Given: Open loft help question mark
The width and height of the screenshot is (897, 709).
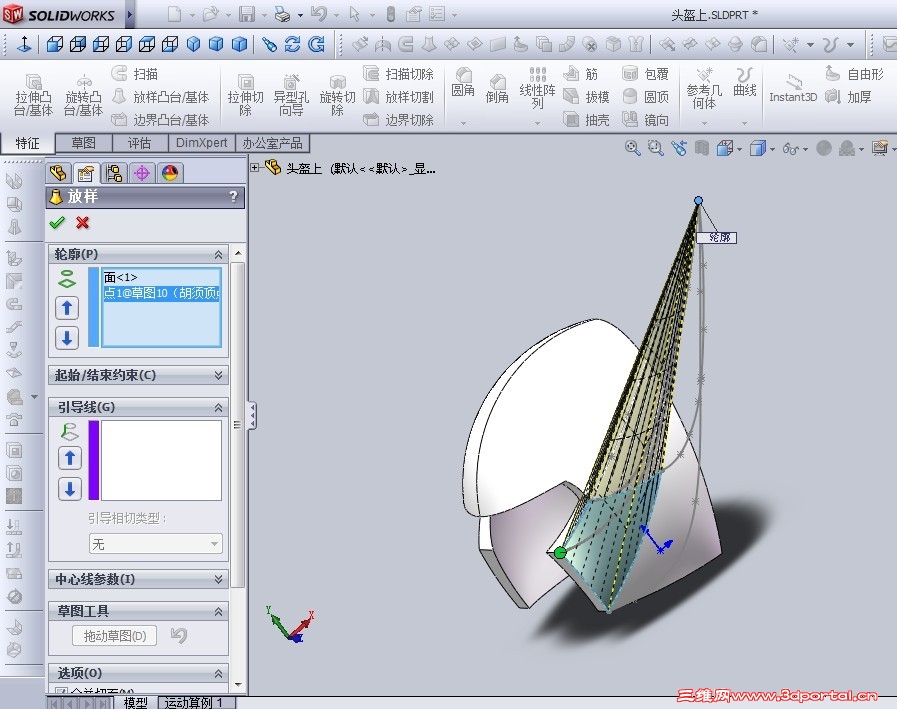Looking at the screenshot, I should 233,196.
